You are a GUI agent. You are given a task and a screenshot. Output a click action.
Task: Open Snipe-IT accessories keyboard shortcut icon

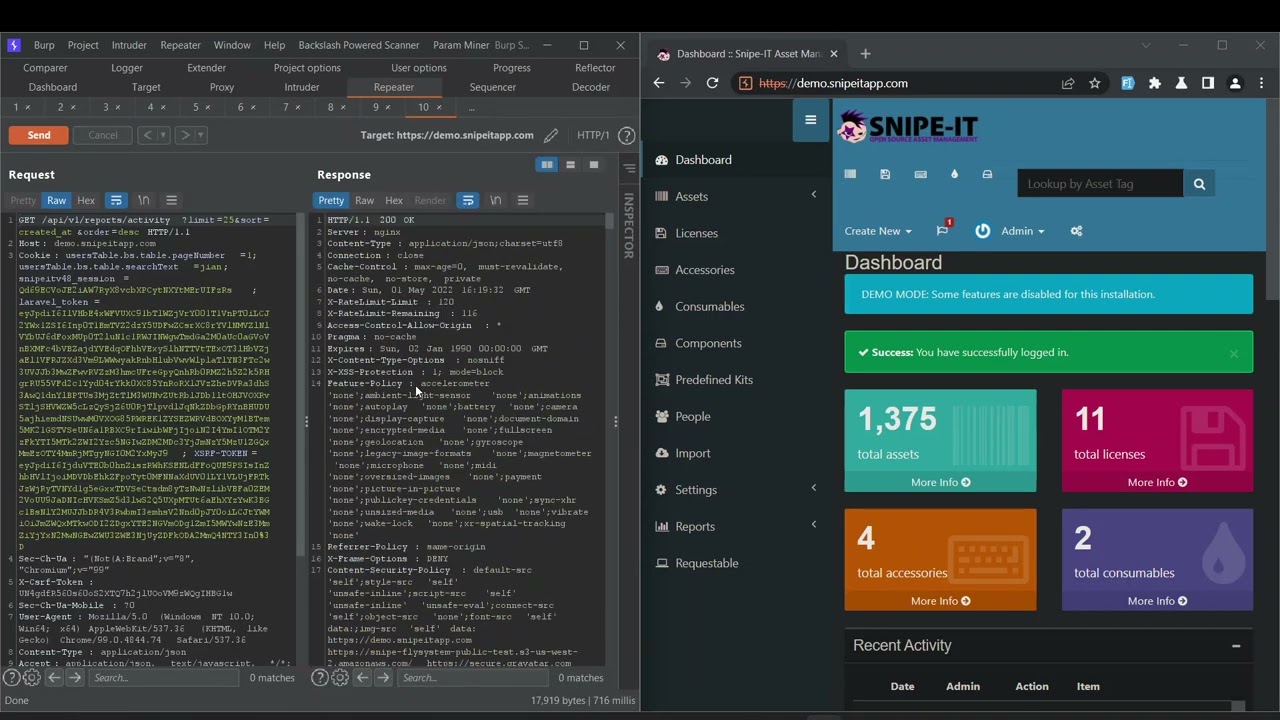click(x=920, y=174)
